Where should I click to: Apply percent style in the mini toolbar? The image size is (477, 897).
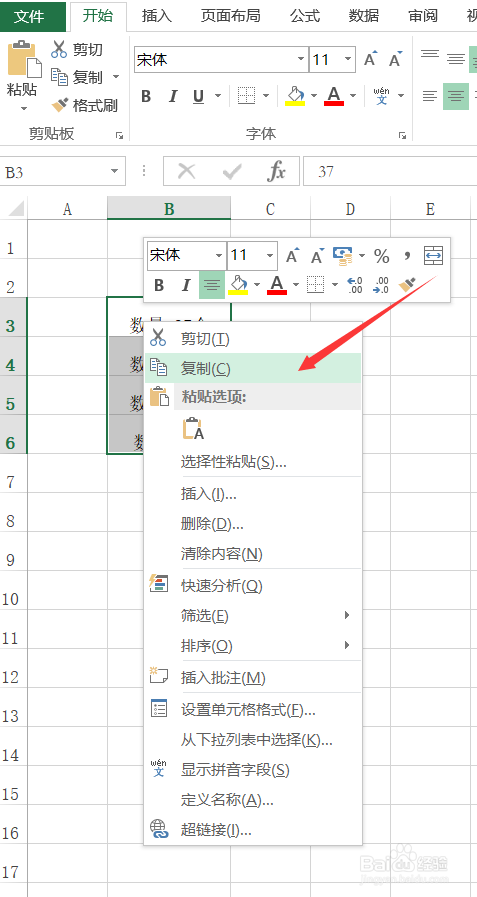coord(381,256)
